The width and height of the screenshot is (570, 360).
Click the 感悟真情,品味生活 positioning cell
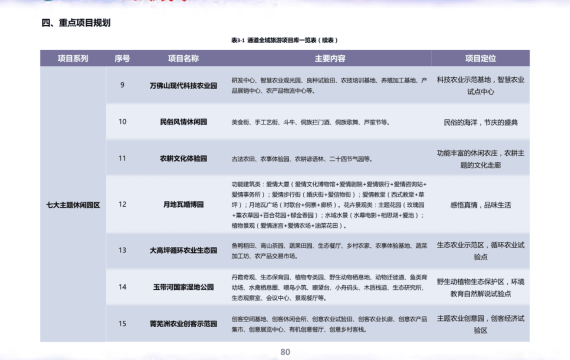(x=481, y=205)
